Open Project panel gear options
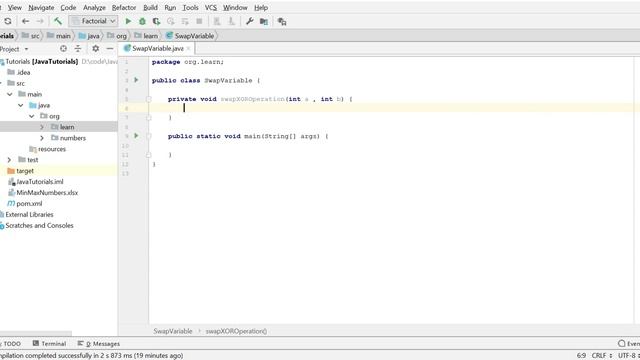The width and height of the screenshot is (640, 360). click(96, 49)
